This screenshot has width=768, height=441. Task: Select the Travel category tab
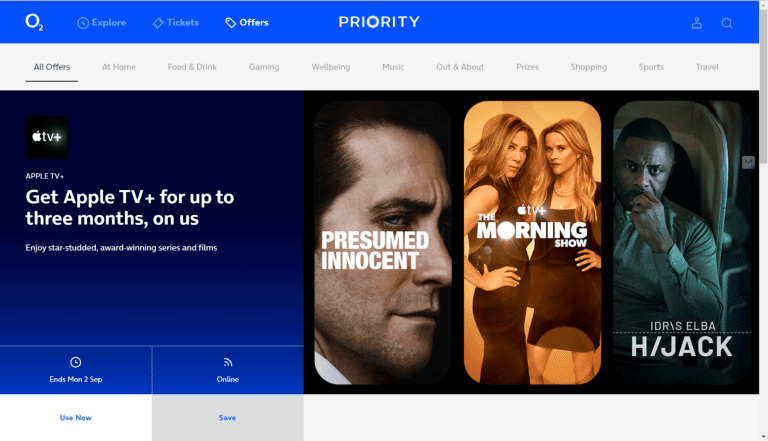[x=707, y=67]
